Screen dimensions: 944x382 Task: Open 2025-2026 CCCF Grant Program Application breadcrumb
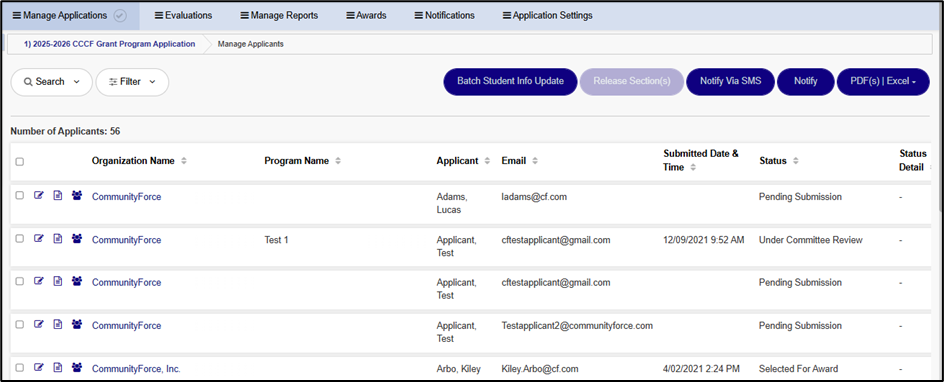(x=110, y=44)
